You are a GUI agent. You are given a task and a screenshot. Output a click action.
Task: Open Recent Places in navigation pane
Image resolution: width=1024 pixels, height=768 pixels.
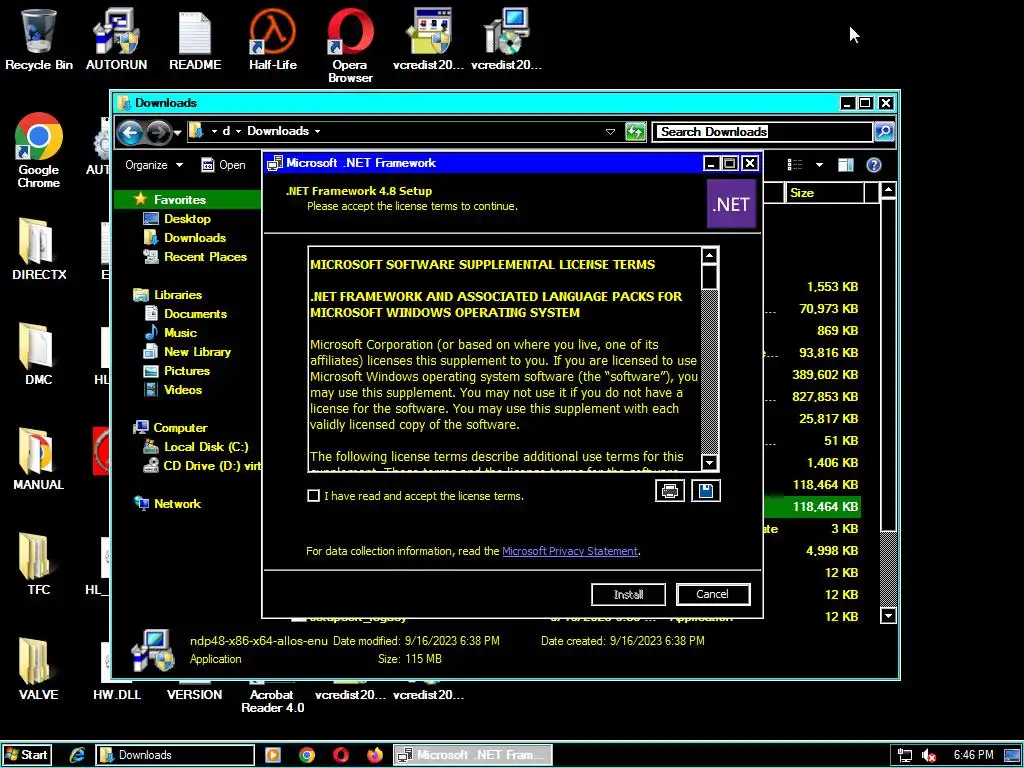(x=205, y=257)
